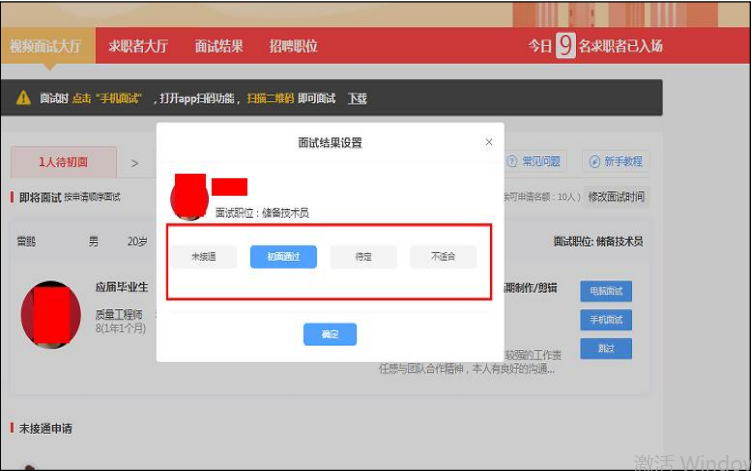The width and height of the screenshot is (752, 471).
Task: Open 新手教程 tutorial icon button
Action: point(616,162)
